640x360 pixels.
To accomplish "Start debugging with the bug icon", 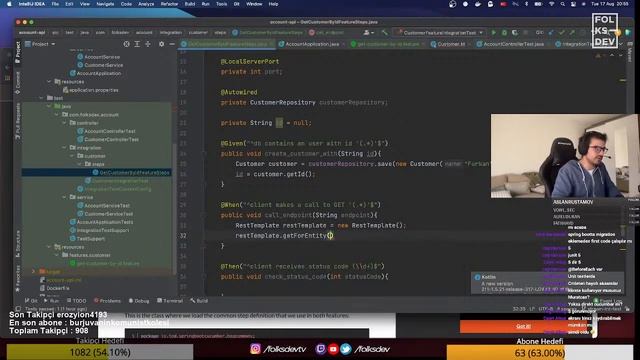I will (x=504, y=32).
